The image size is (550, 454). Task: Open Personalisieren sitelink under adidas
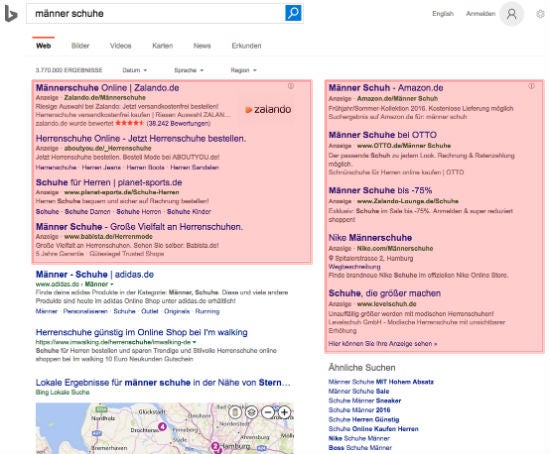[85, 311]
